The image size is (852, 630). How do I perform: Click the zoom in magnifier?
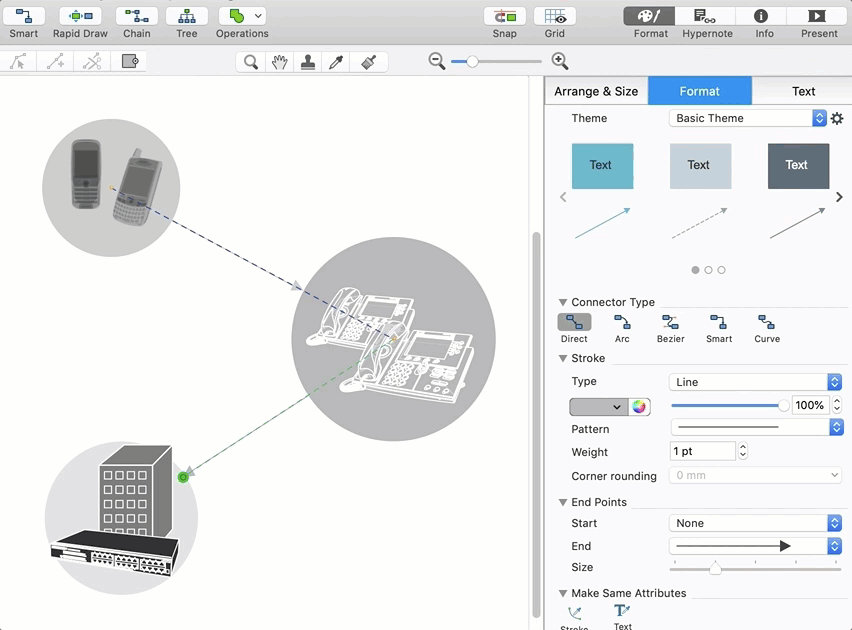[x=560, y=61]
